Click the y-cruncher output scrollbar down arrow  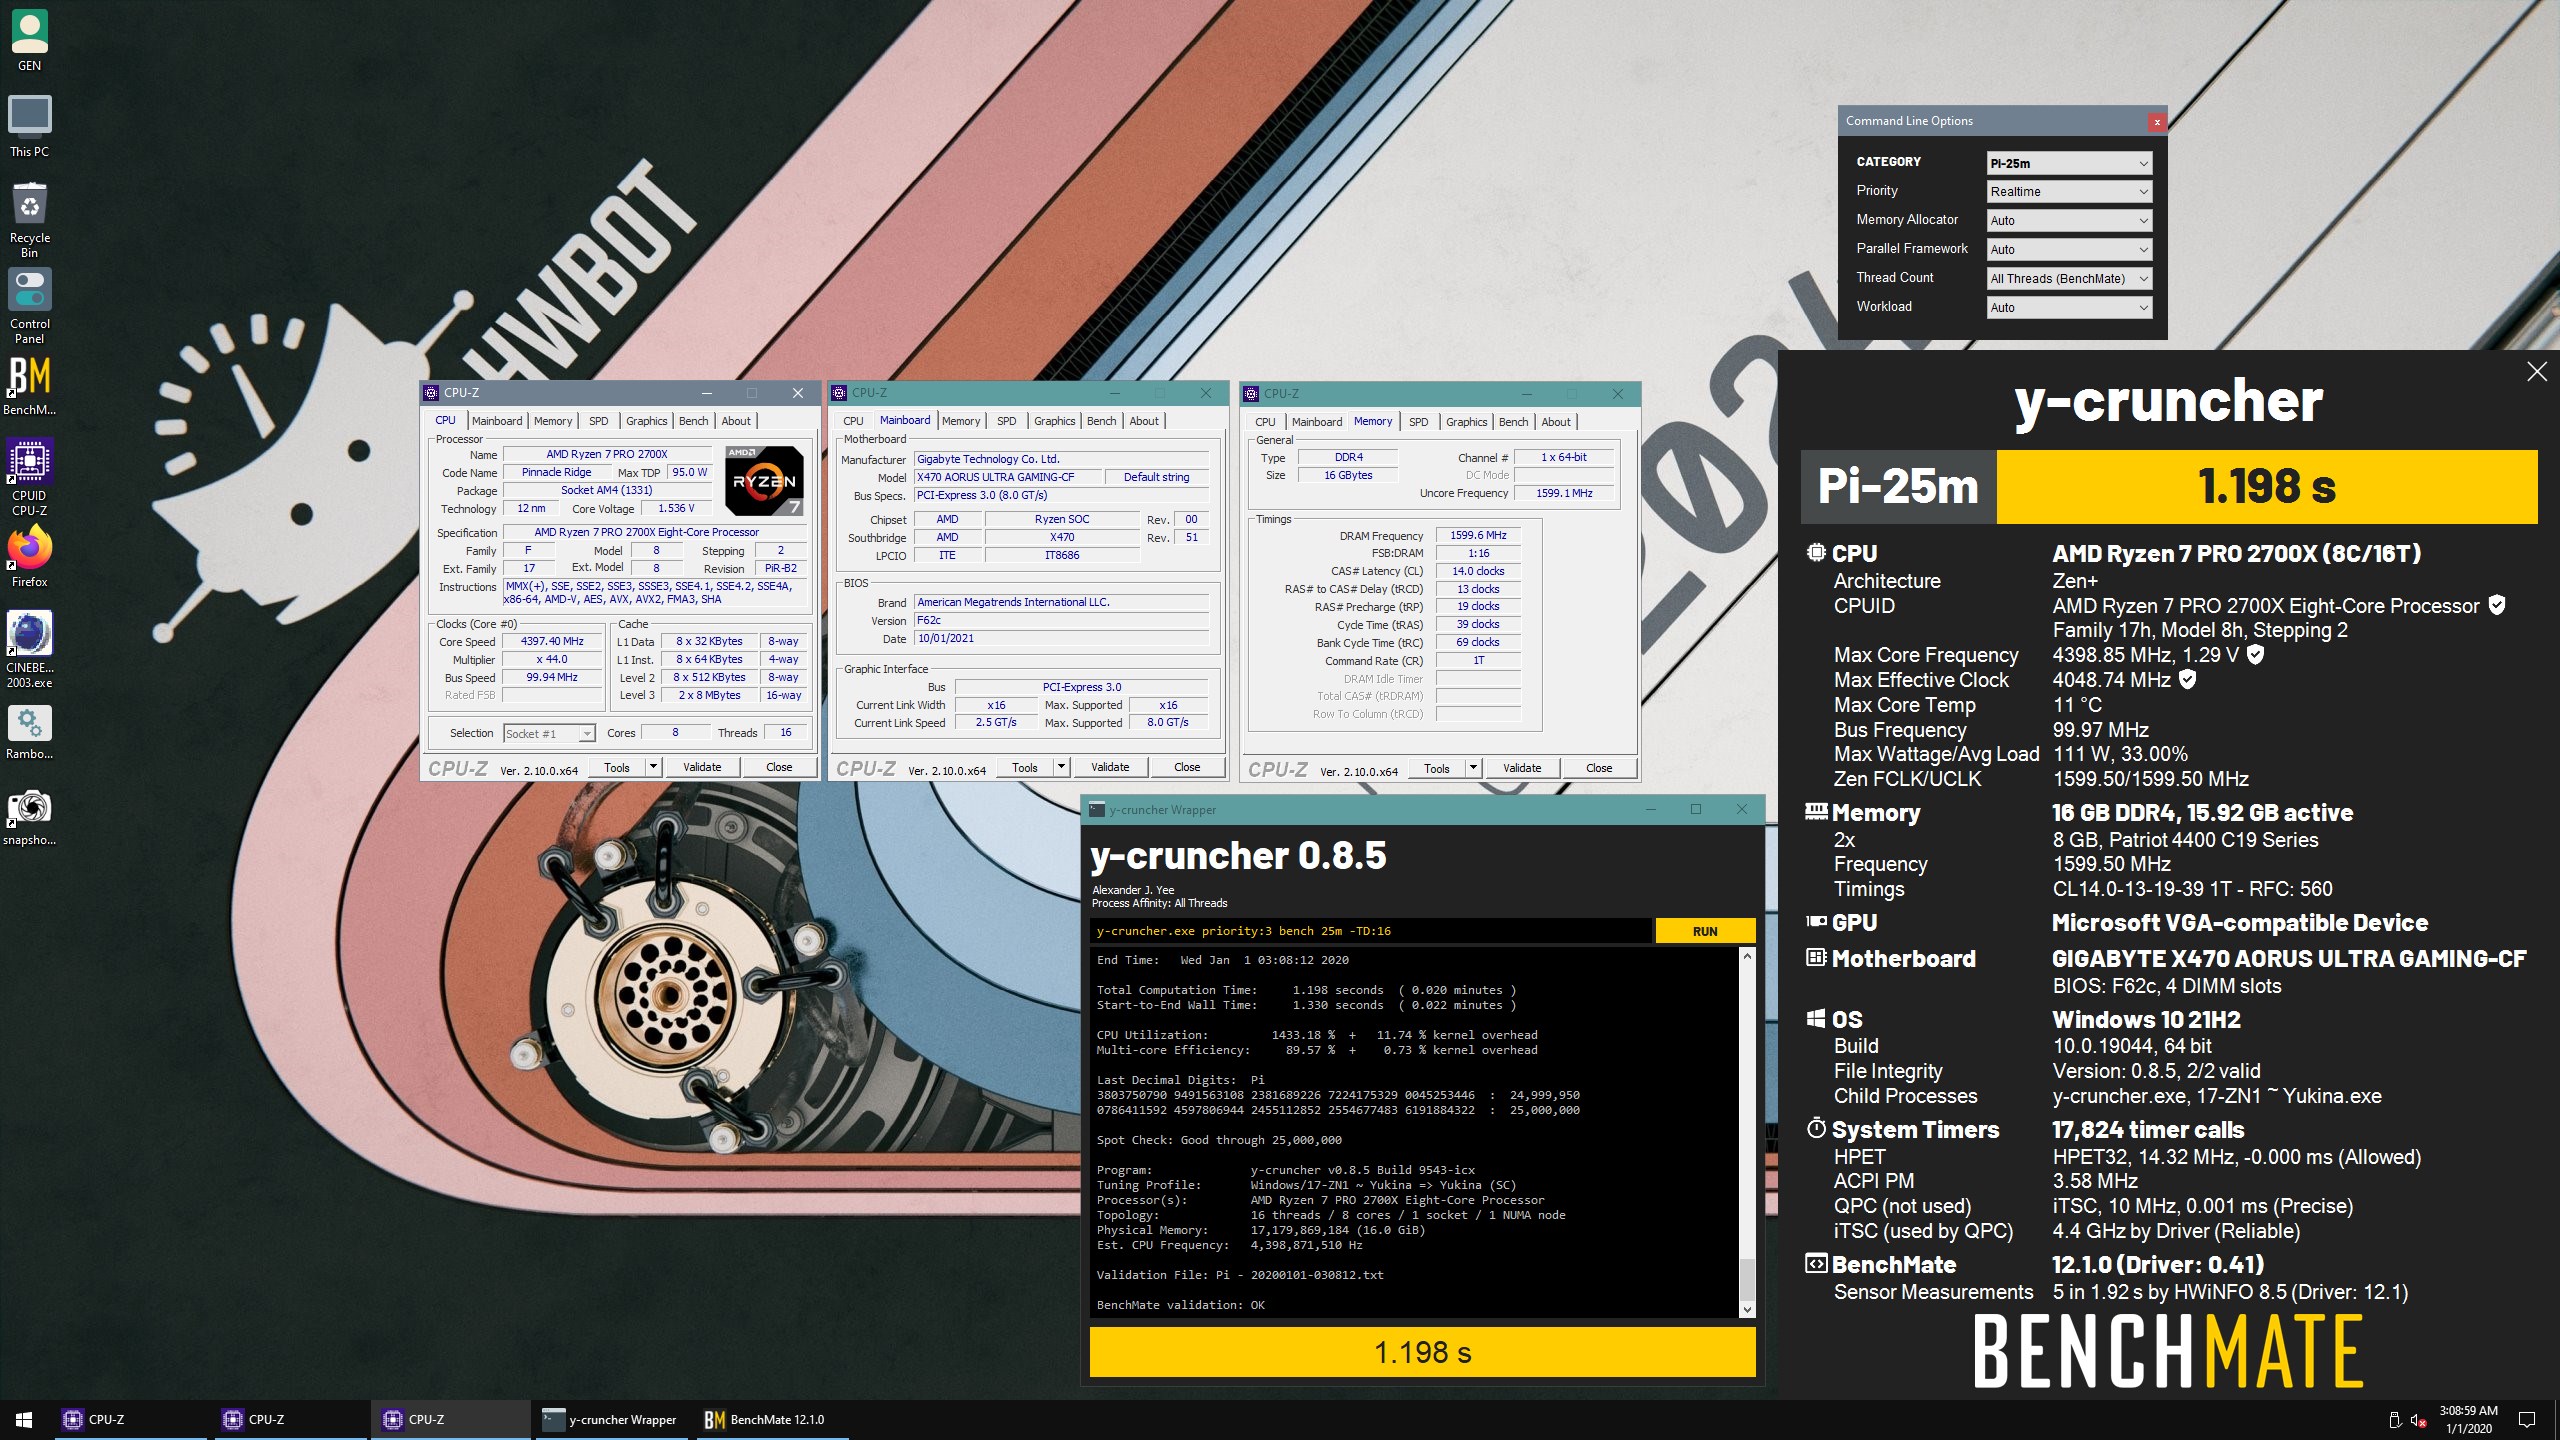1747,1309
